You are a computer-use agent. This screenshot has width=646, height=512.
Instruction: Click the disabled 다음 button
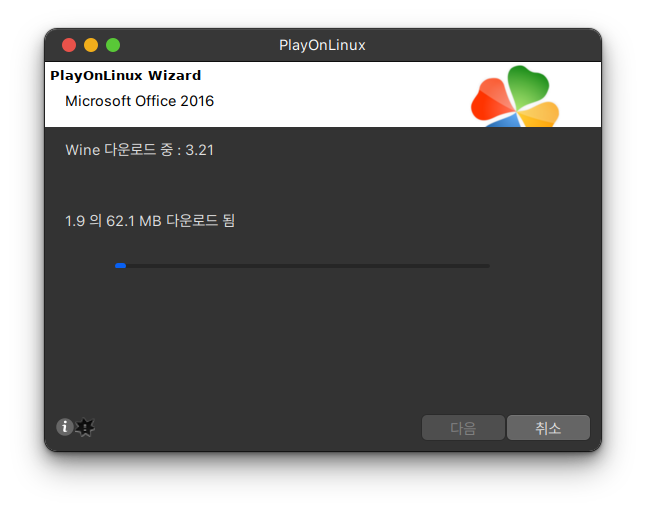(463, 428)
